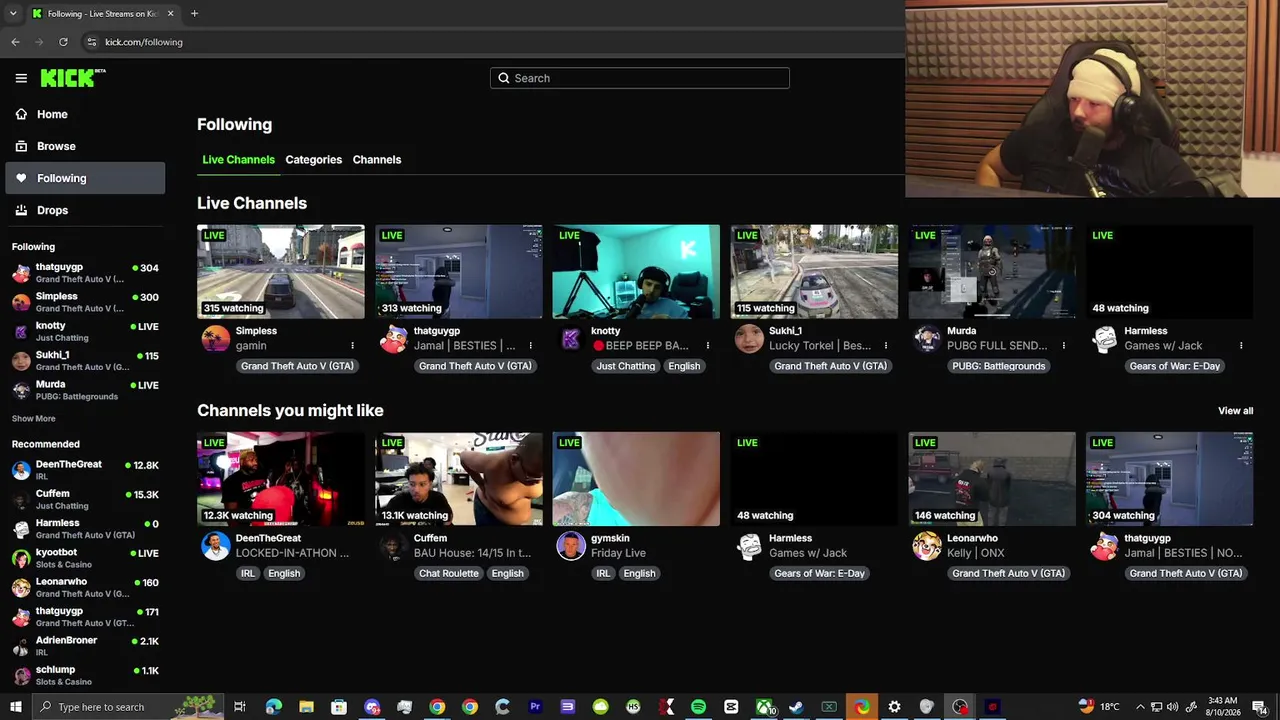The height and width of the screenshot is (720, 1280).
Task: Go to Home in the sidebar
Action: pyautogui.click(x=85, y=114)
